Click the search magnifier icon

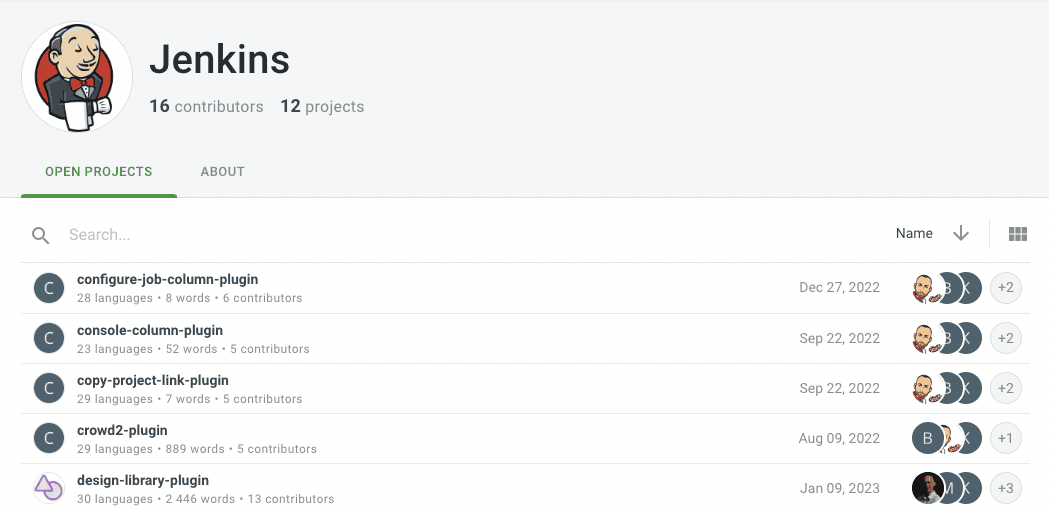[x=40, y=235]
